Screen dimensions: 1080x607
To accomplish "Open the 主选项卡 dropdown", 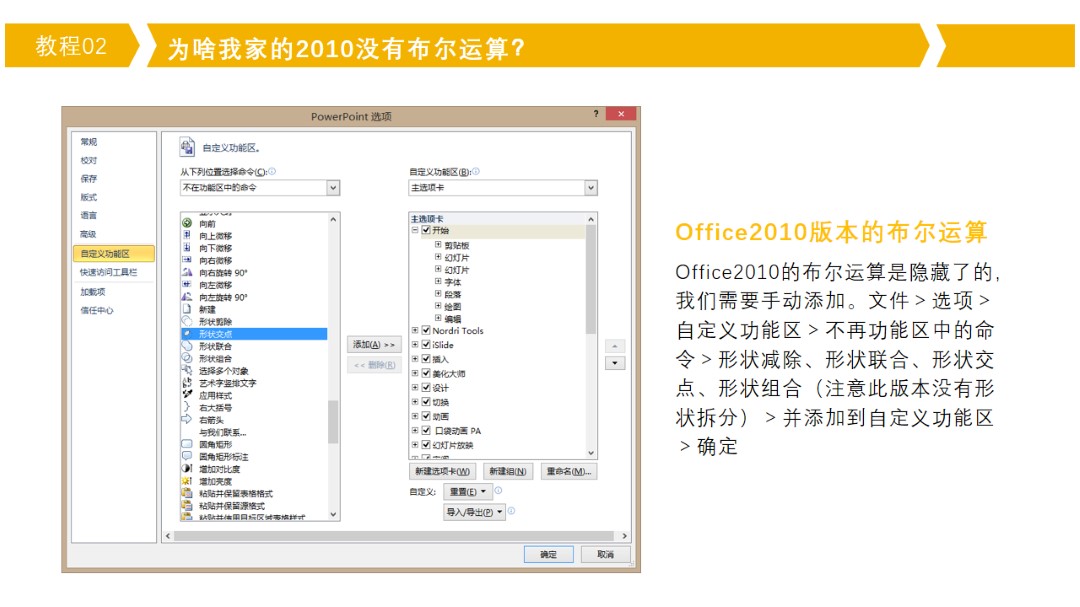I will [x=590, y=188].
